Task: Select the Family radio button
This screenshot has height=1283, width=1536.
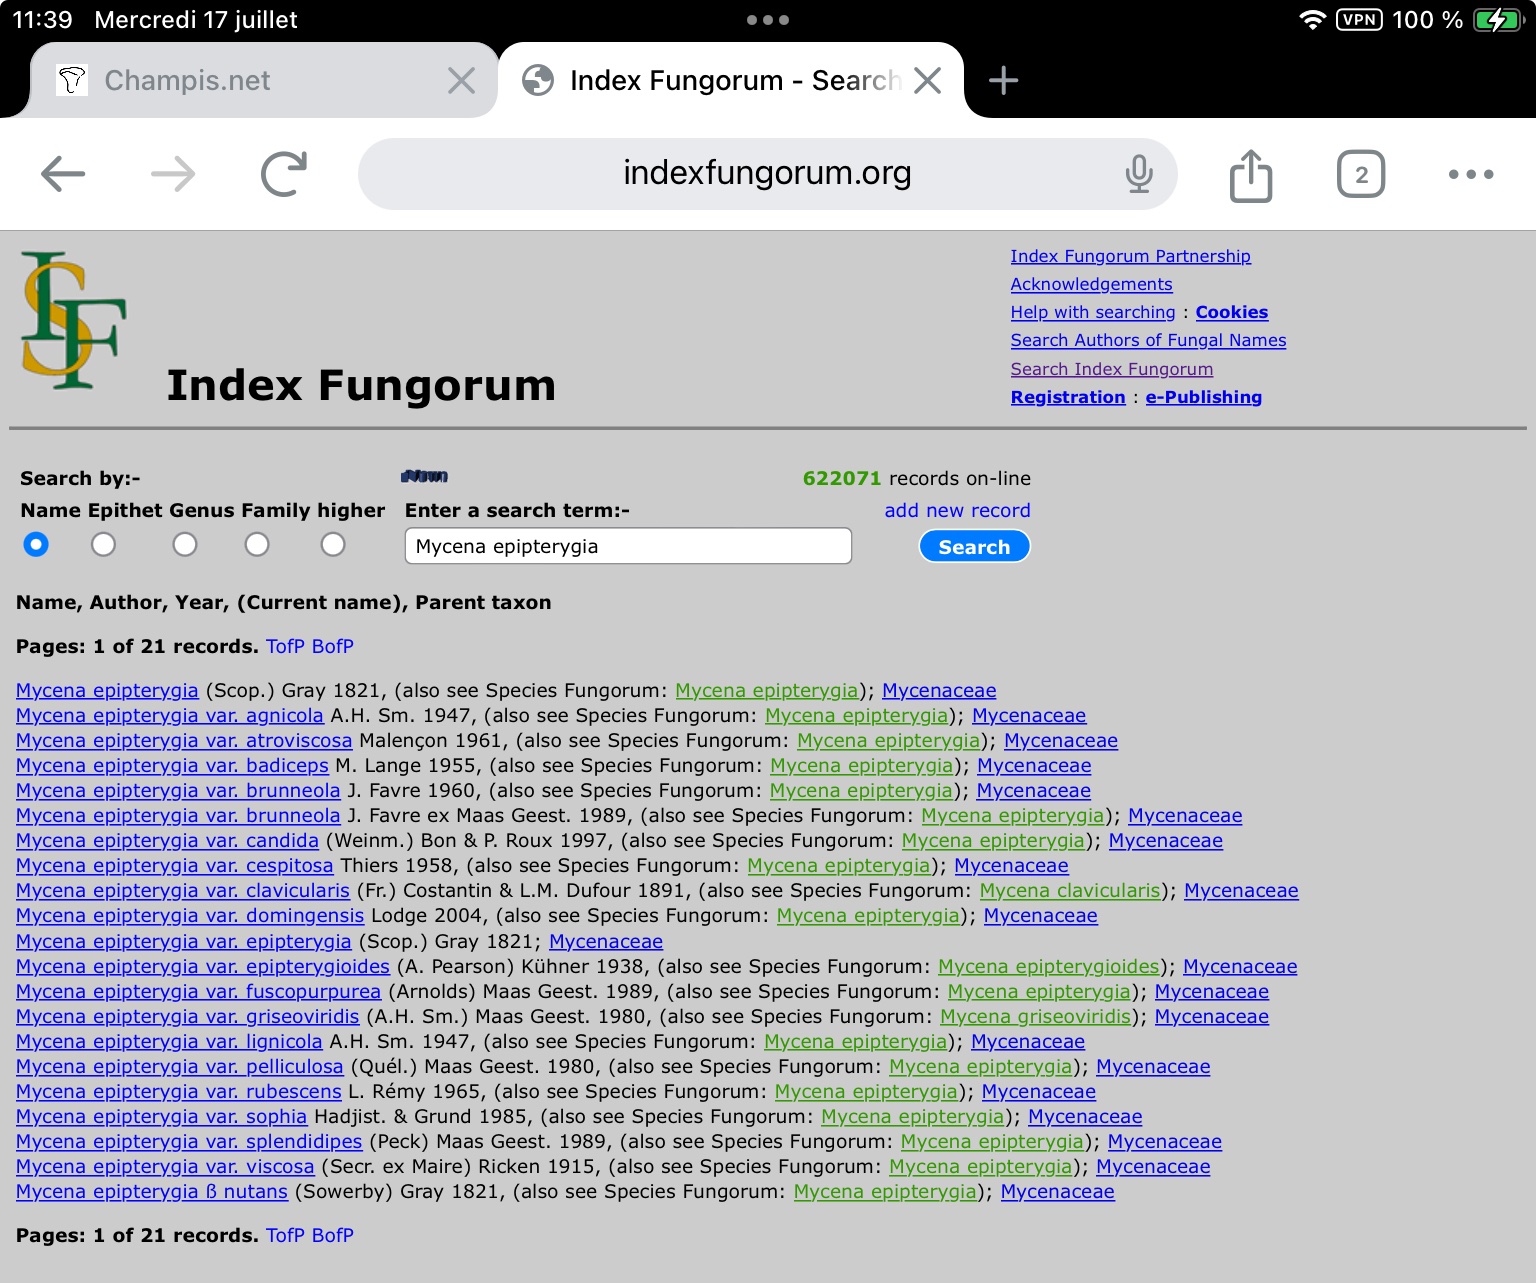Action: (x=257, y=544)
